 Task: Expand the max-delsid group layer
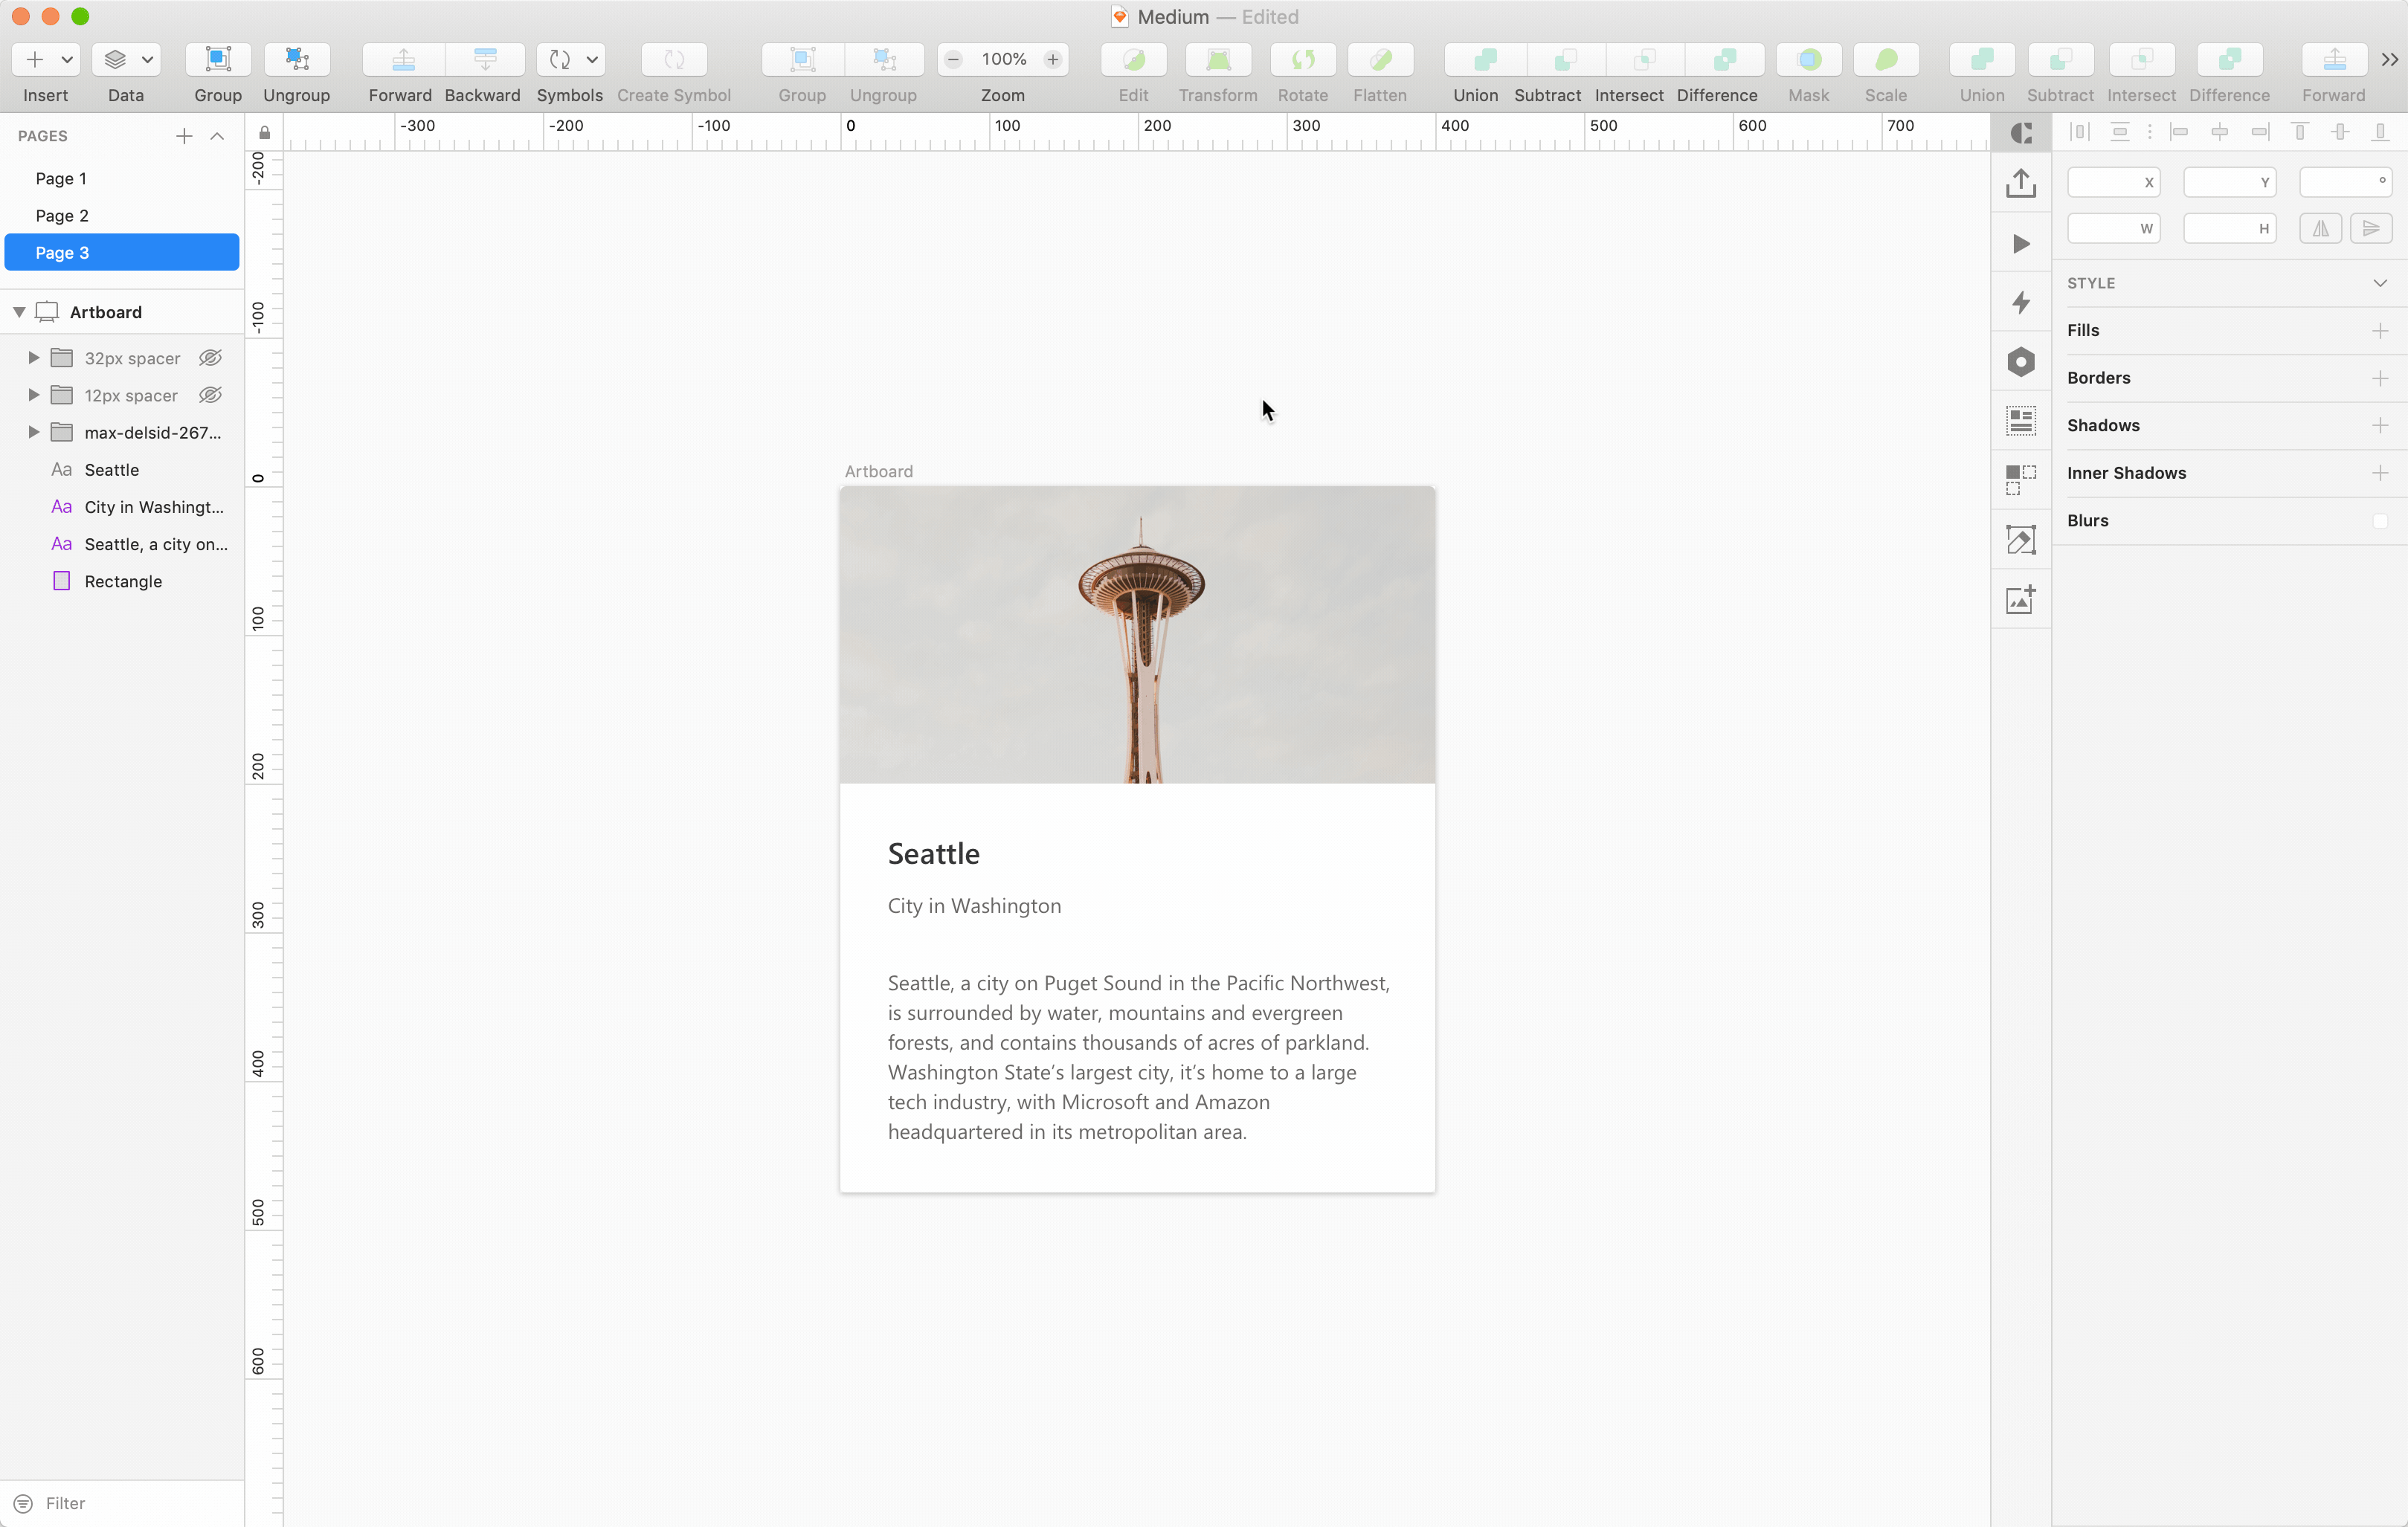click(x=33, y=432)
